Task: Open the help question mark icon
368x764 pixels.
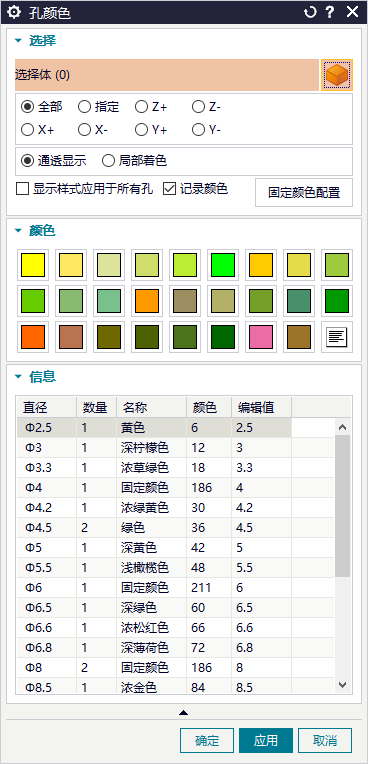Action: pyautogui.click(x=330, y=12)
